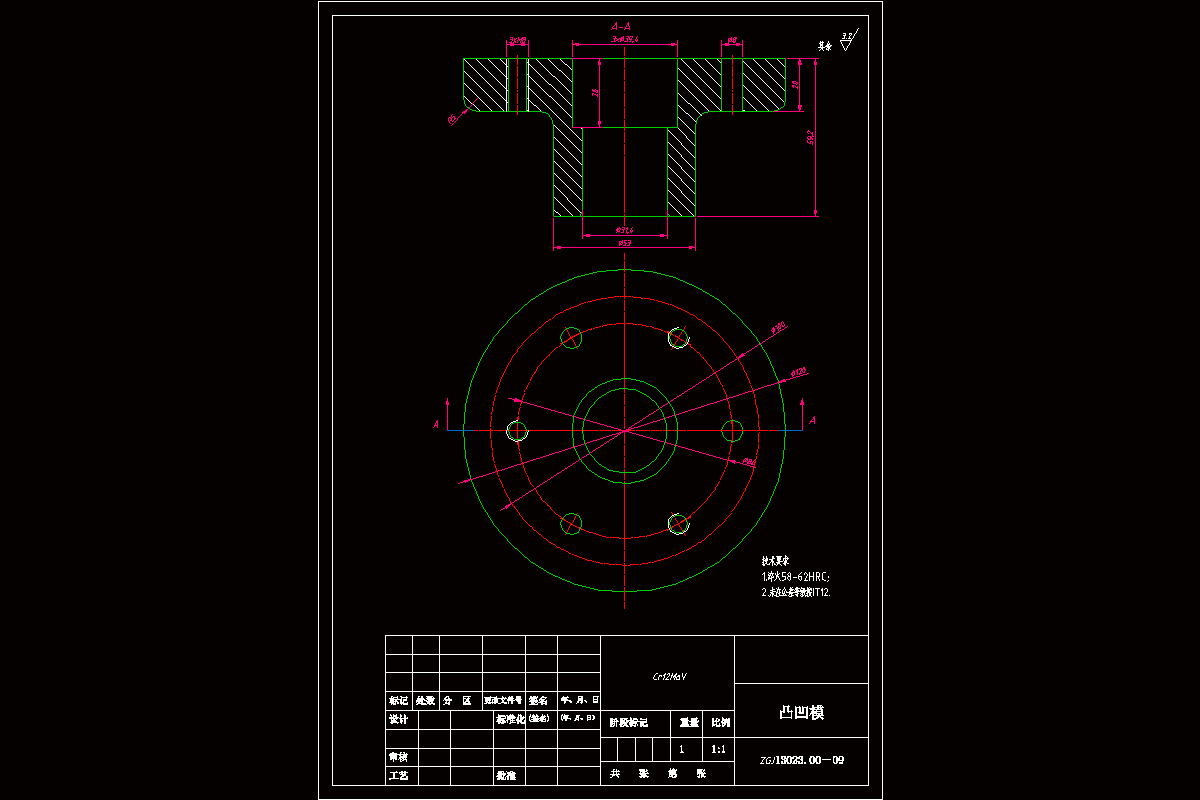Click the 'A-A' section view title
This screenshot has height=800, width=1200.
coord(621,26)
